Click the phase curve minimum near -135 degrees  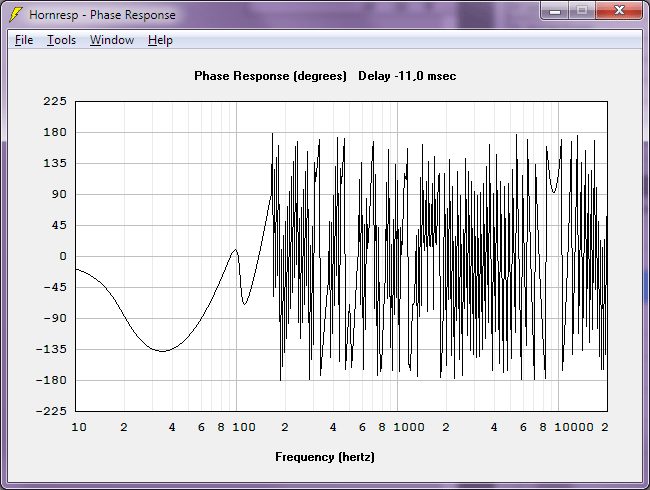pos(162,351)
